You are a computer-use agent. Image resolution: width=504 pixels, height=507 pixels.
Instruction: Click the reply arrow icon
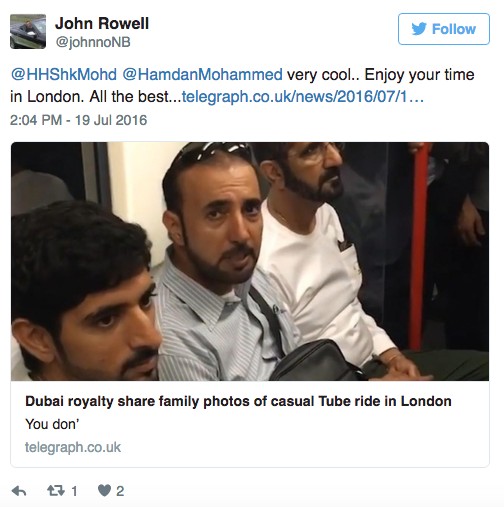pyautogui.click(x=19, y=491)
